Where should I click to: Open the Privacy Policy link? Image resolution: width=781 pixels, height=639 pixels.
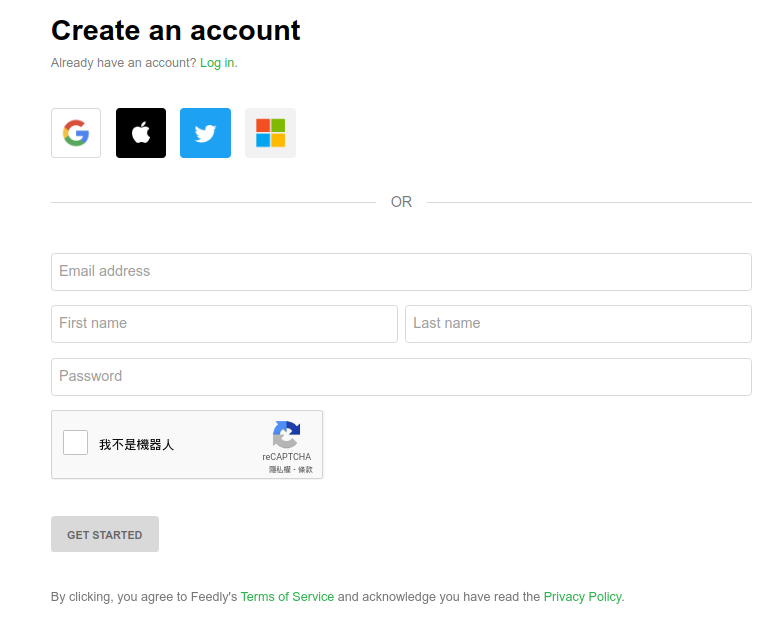tap(582, 597)
